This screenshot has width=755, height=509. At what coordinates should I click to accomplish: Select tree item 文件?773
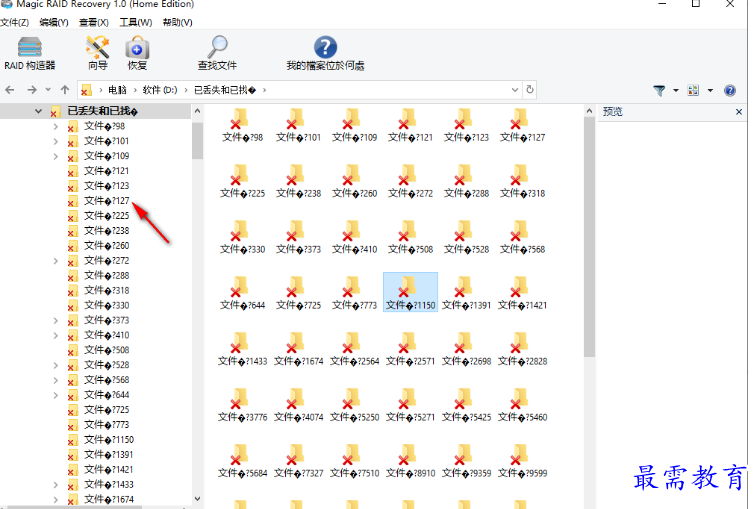[106, 425]
